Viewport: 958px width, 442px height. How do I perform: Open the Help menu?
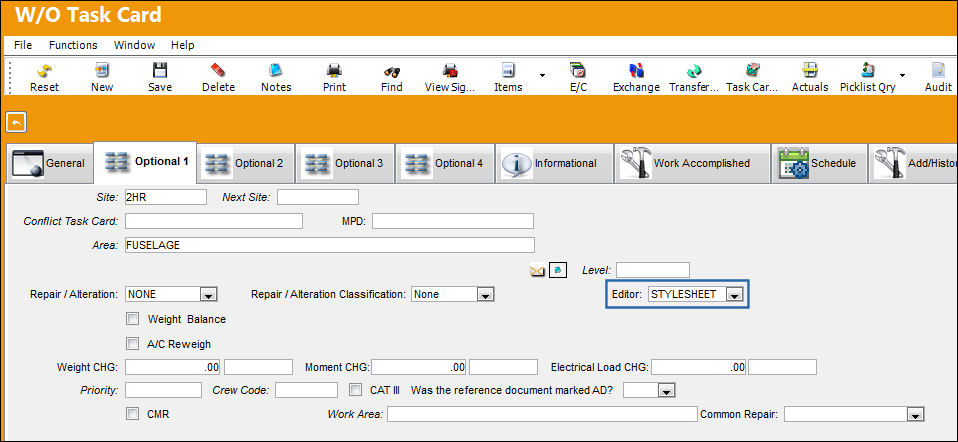pos(183,45)
